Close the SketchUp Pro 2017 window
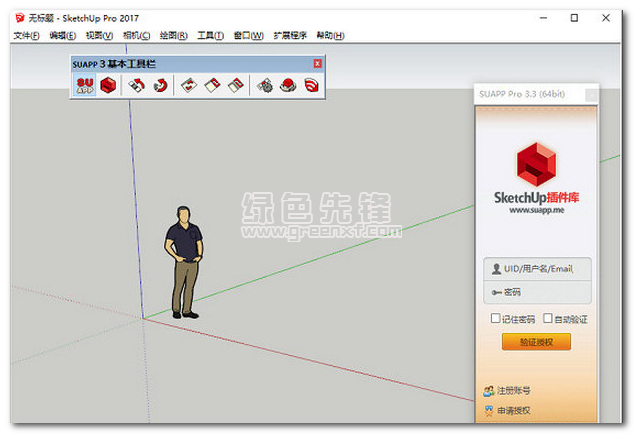Screen dimensions: 634x434 tap(606, 18)
